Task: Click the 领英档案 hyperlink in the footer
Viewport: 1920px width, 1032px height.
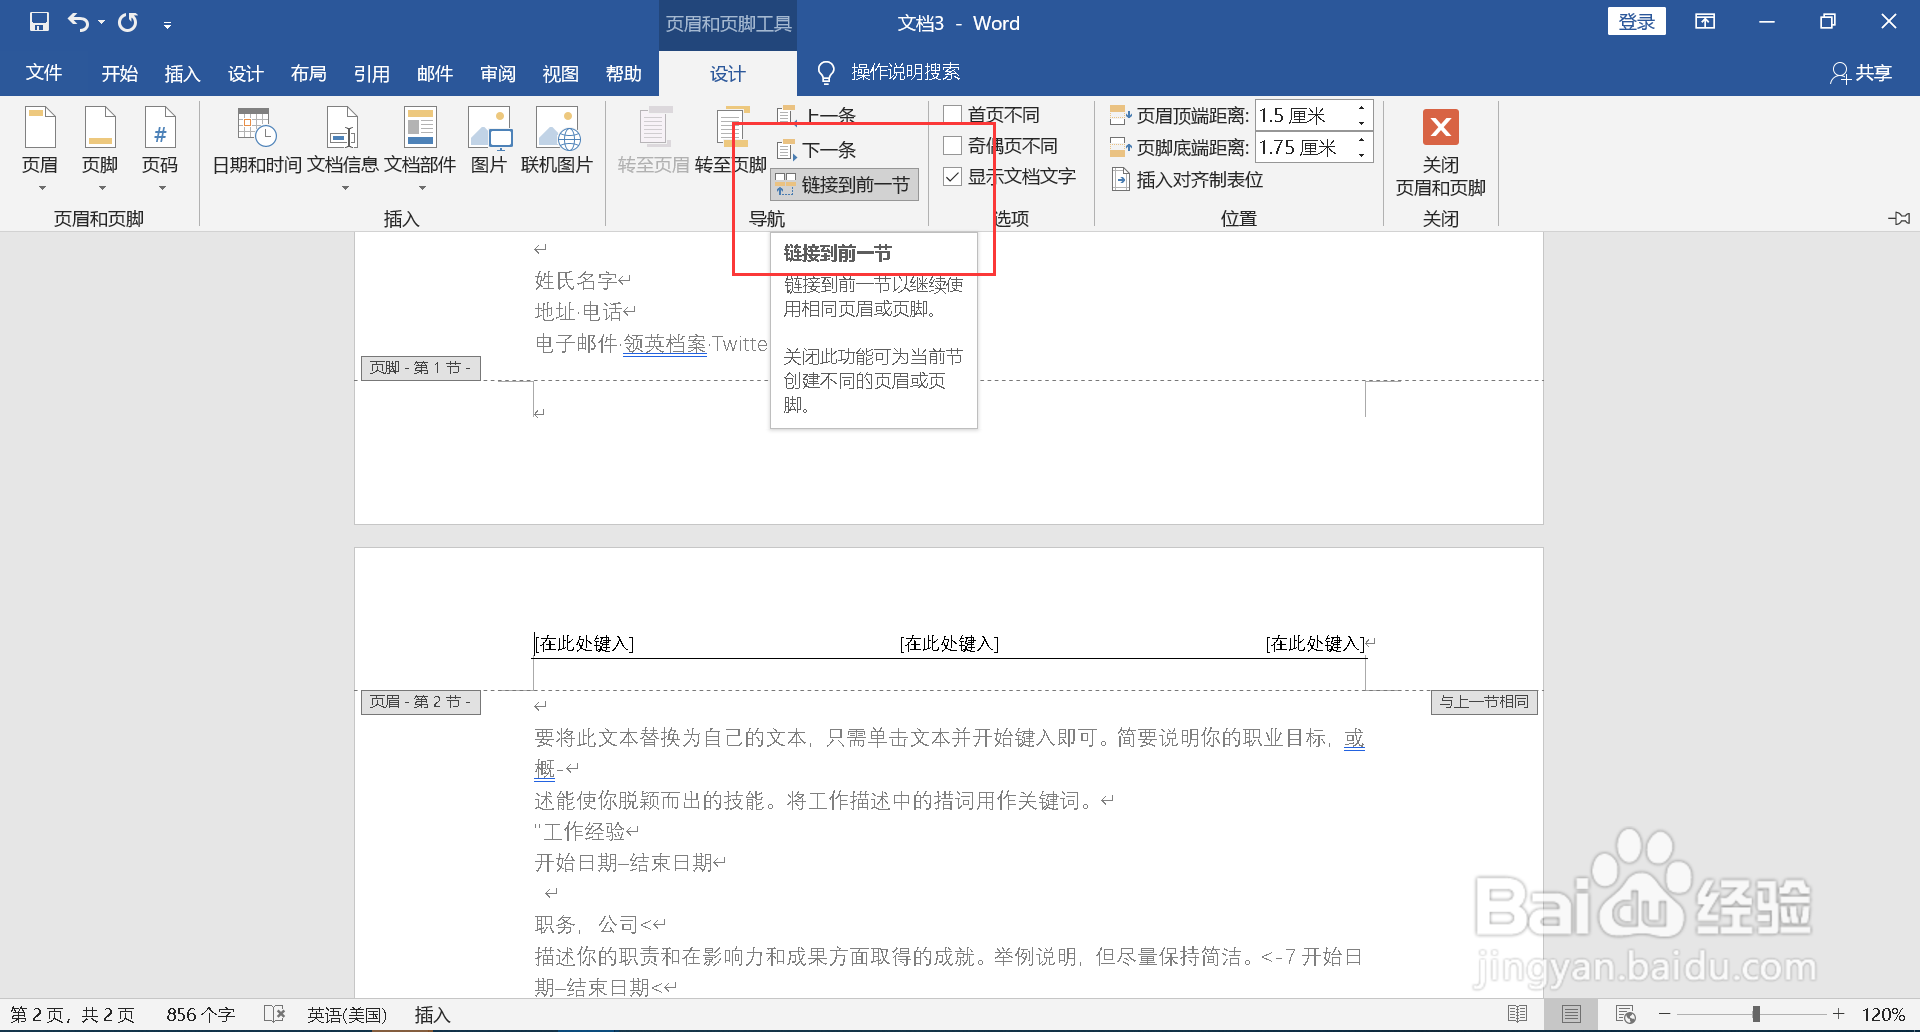Action: pyautogui.click(x=664, y=343)
